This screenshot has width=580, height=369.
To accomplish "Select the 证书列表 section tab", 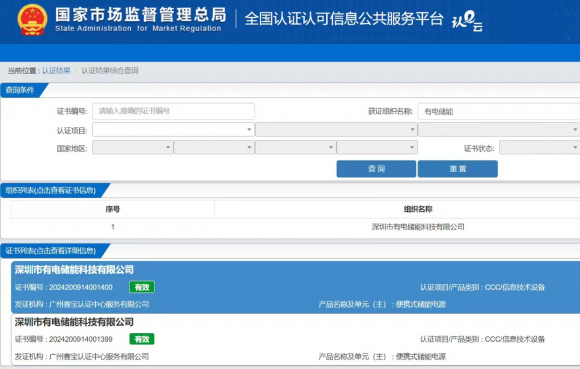I will [51, 251].
